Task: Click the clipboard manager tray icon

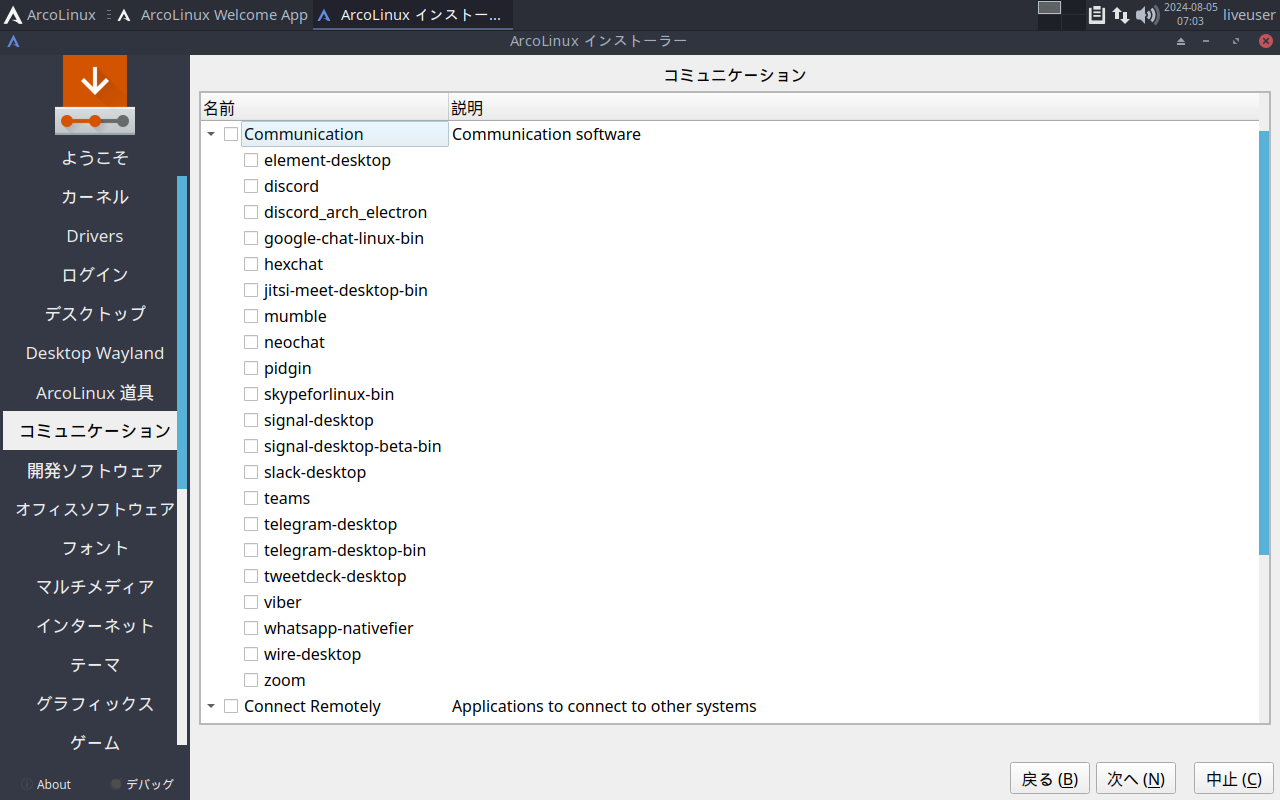Action: pos(1097,15)
